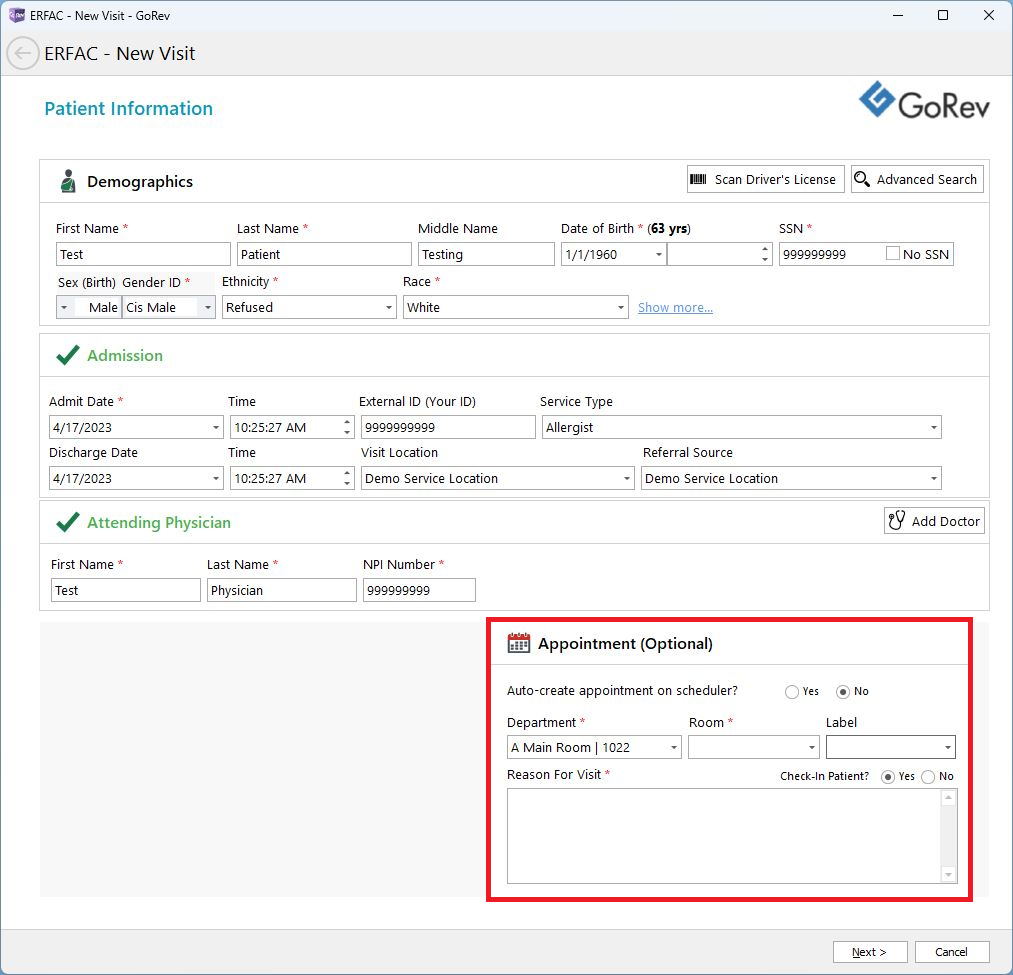Click the demographics First Name field
Viewport: 1013px width, 975px height.
point(143,255)
